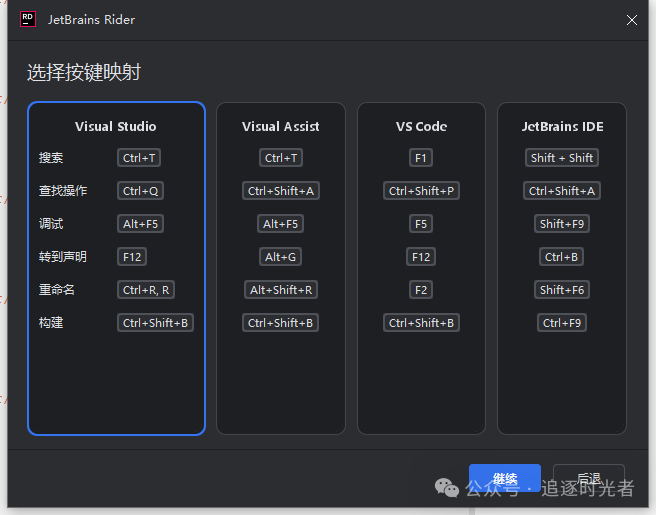Click the JetBrains IDE column title
This screenshot has height=515, width=656.
pyautogui.click(x=562, y=126)
